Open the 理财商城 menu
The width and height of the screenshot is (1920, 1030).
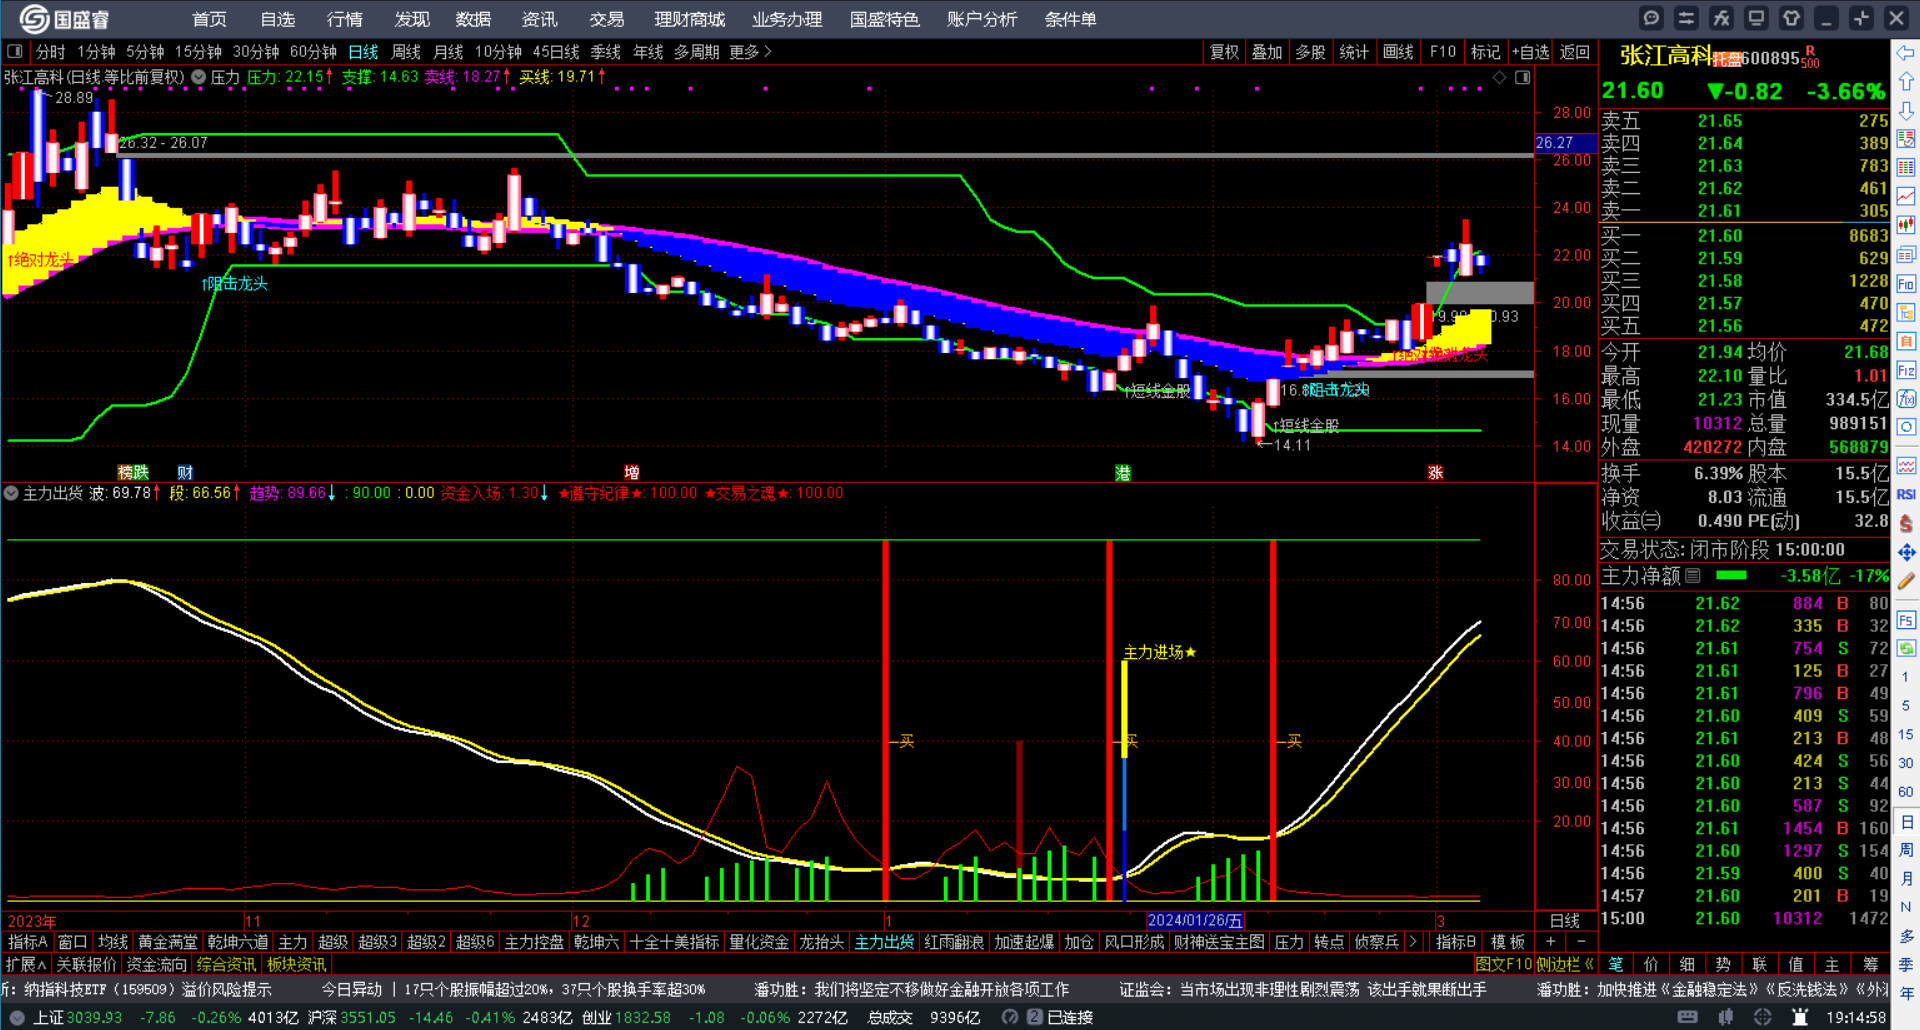pyautogui.click(x=689, y=19)
